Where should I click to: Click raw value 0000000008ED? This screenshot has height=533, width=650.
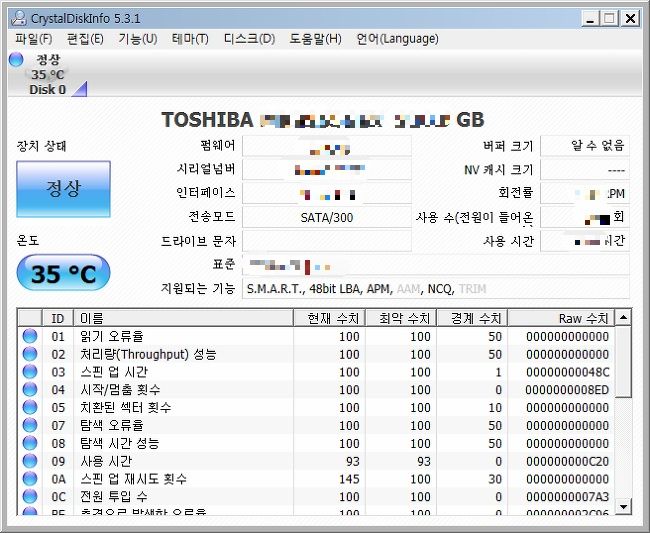567,390
